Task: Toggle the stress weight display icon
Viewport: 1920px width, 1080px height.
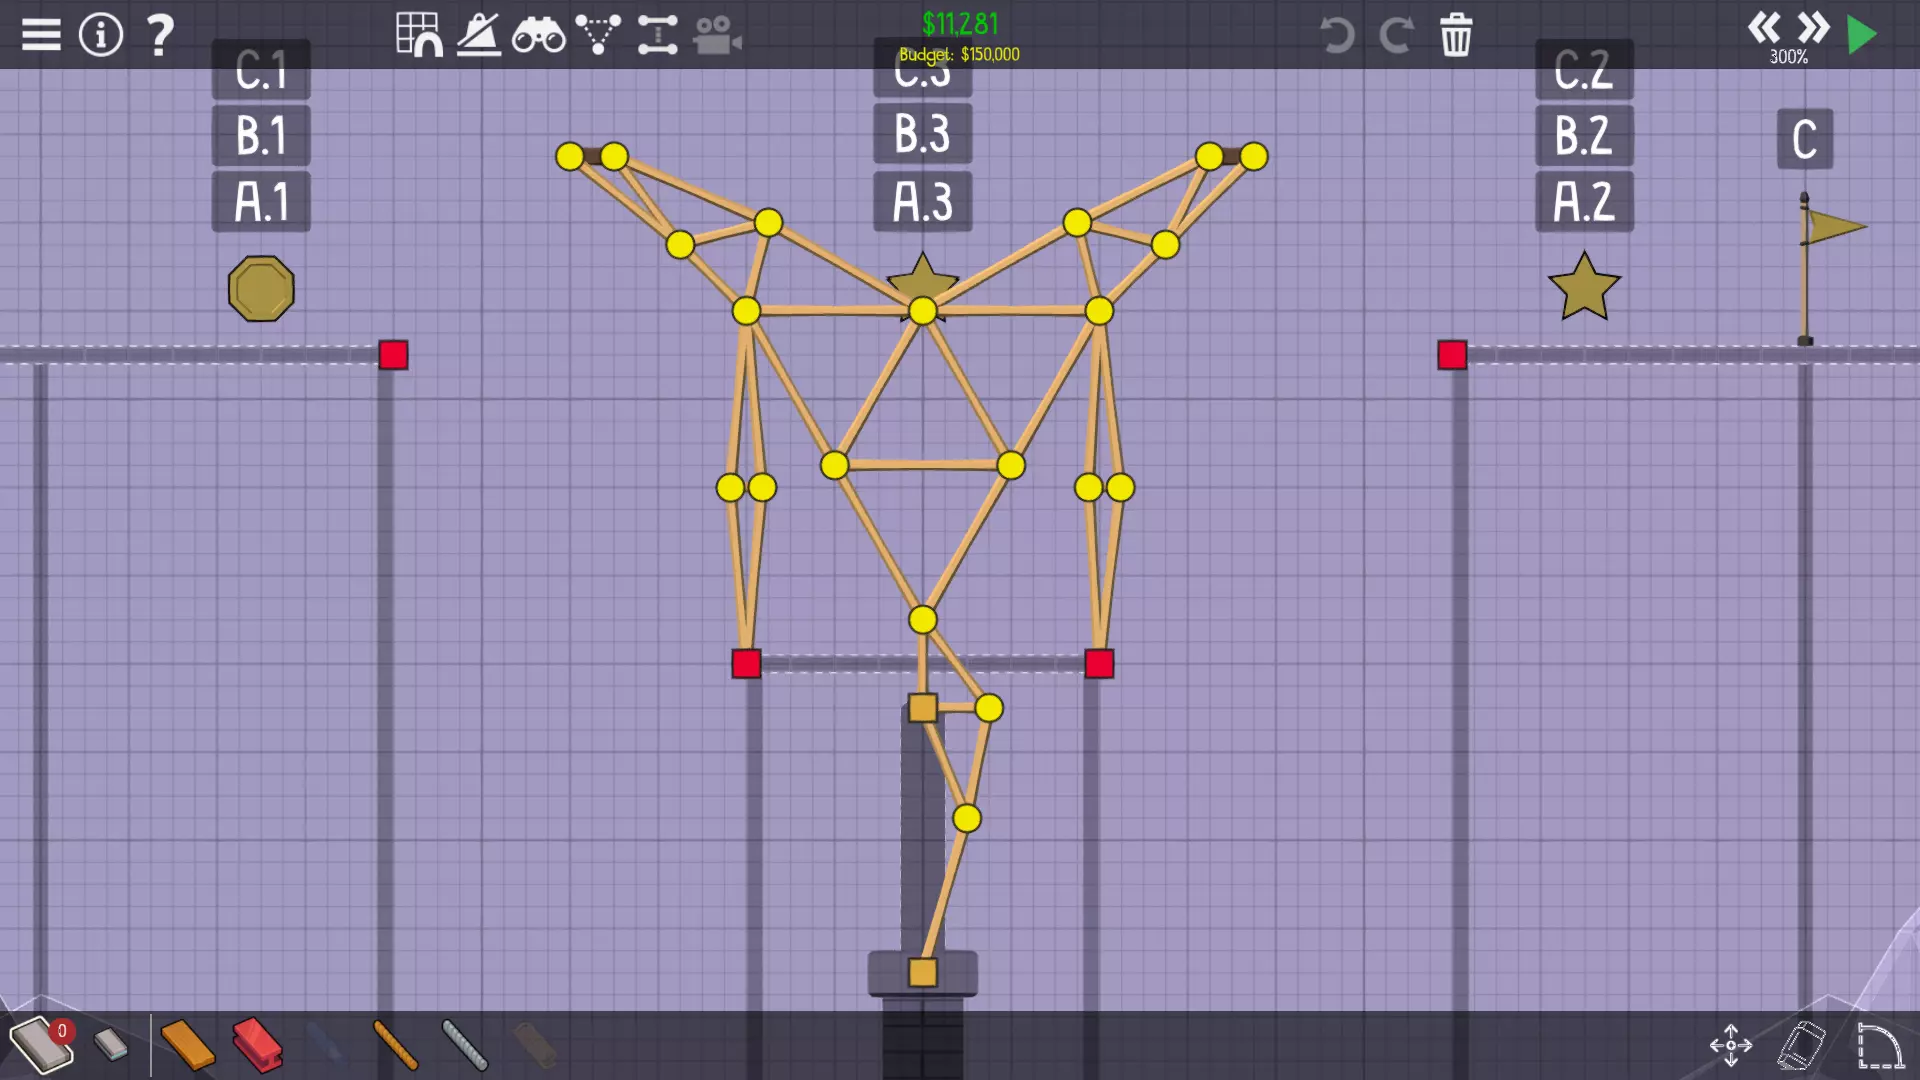Action: point(479,35)
